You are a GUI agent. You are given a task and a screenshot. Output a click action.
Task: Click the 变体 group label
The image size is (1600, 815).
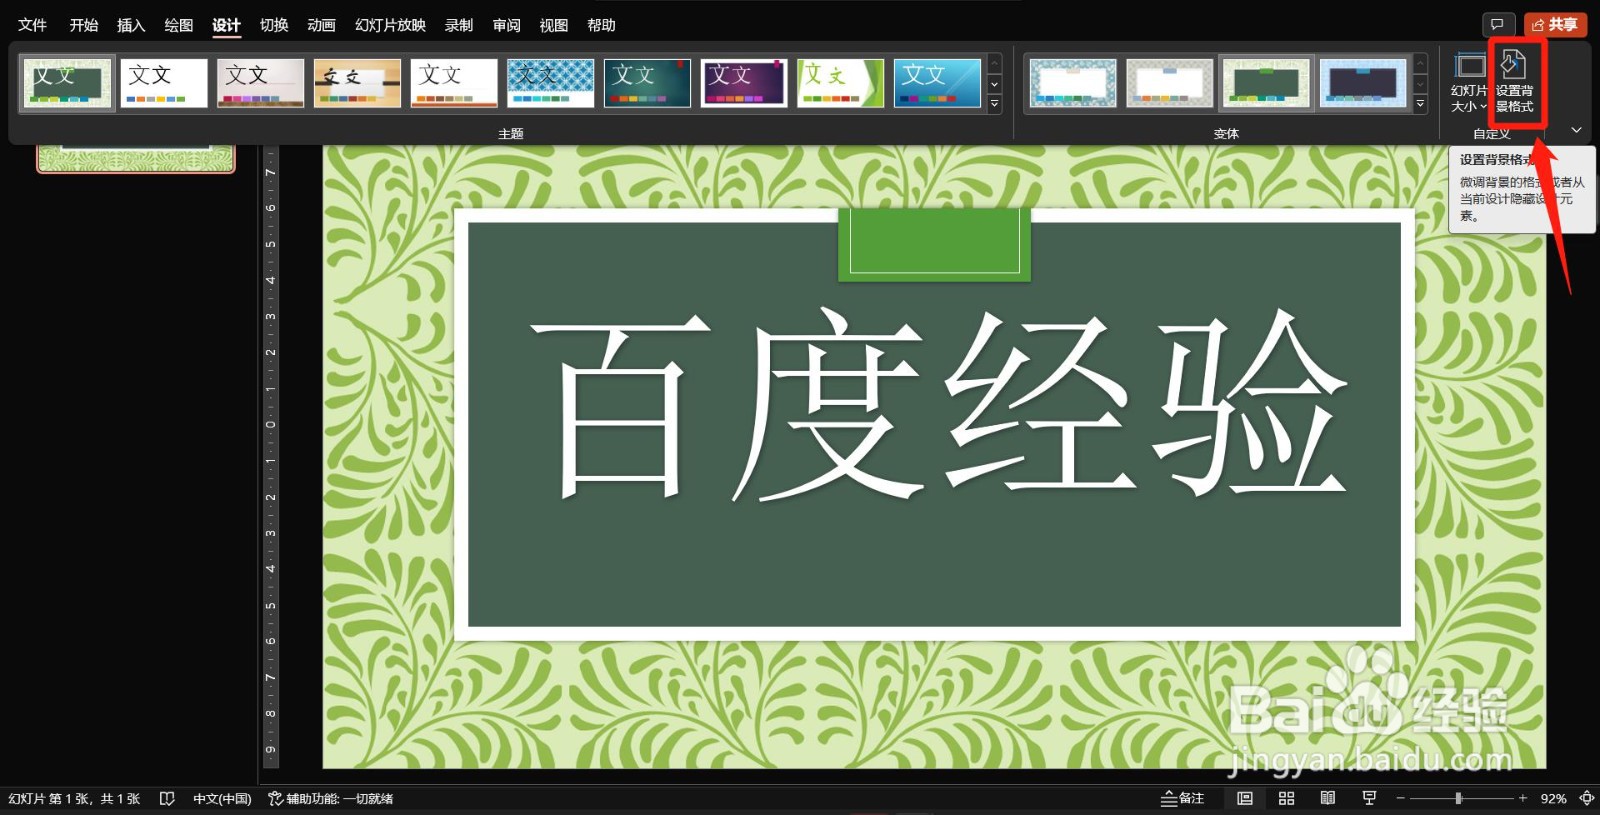click(x=1226, y=134)
